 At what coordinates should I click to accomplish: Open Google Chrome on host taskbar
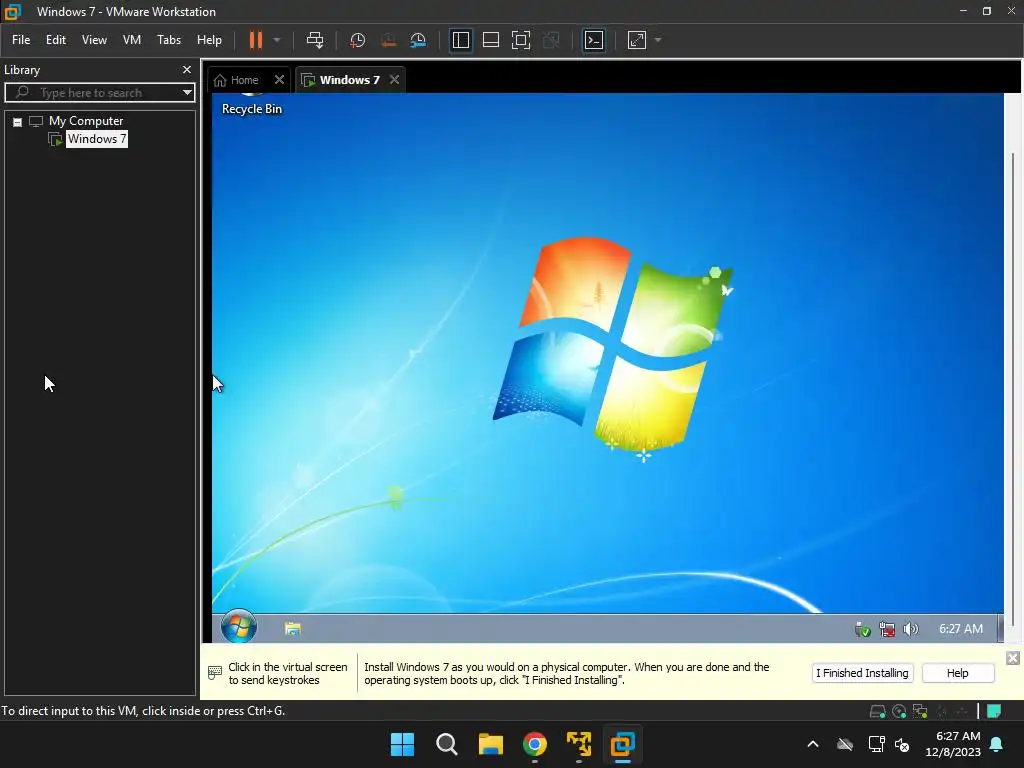pyautogui.click(x=535, y=744)
